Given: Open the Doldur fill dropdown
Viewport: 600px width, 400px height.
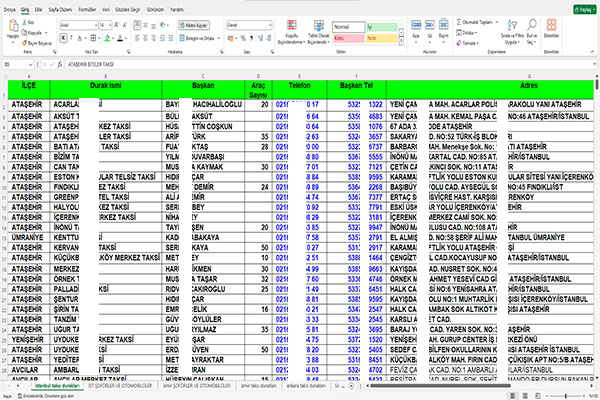Looking at the screenshot, I should 467,33.
